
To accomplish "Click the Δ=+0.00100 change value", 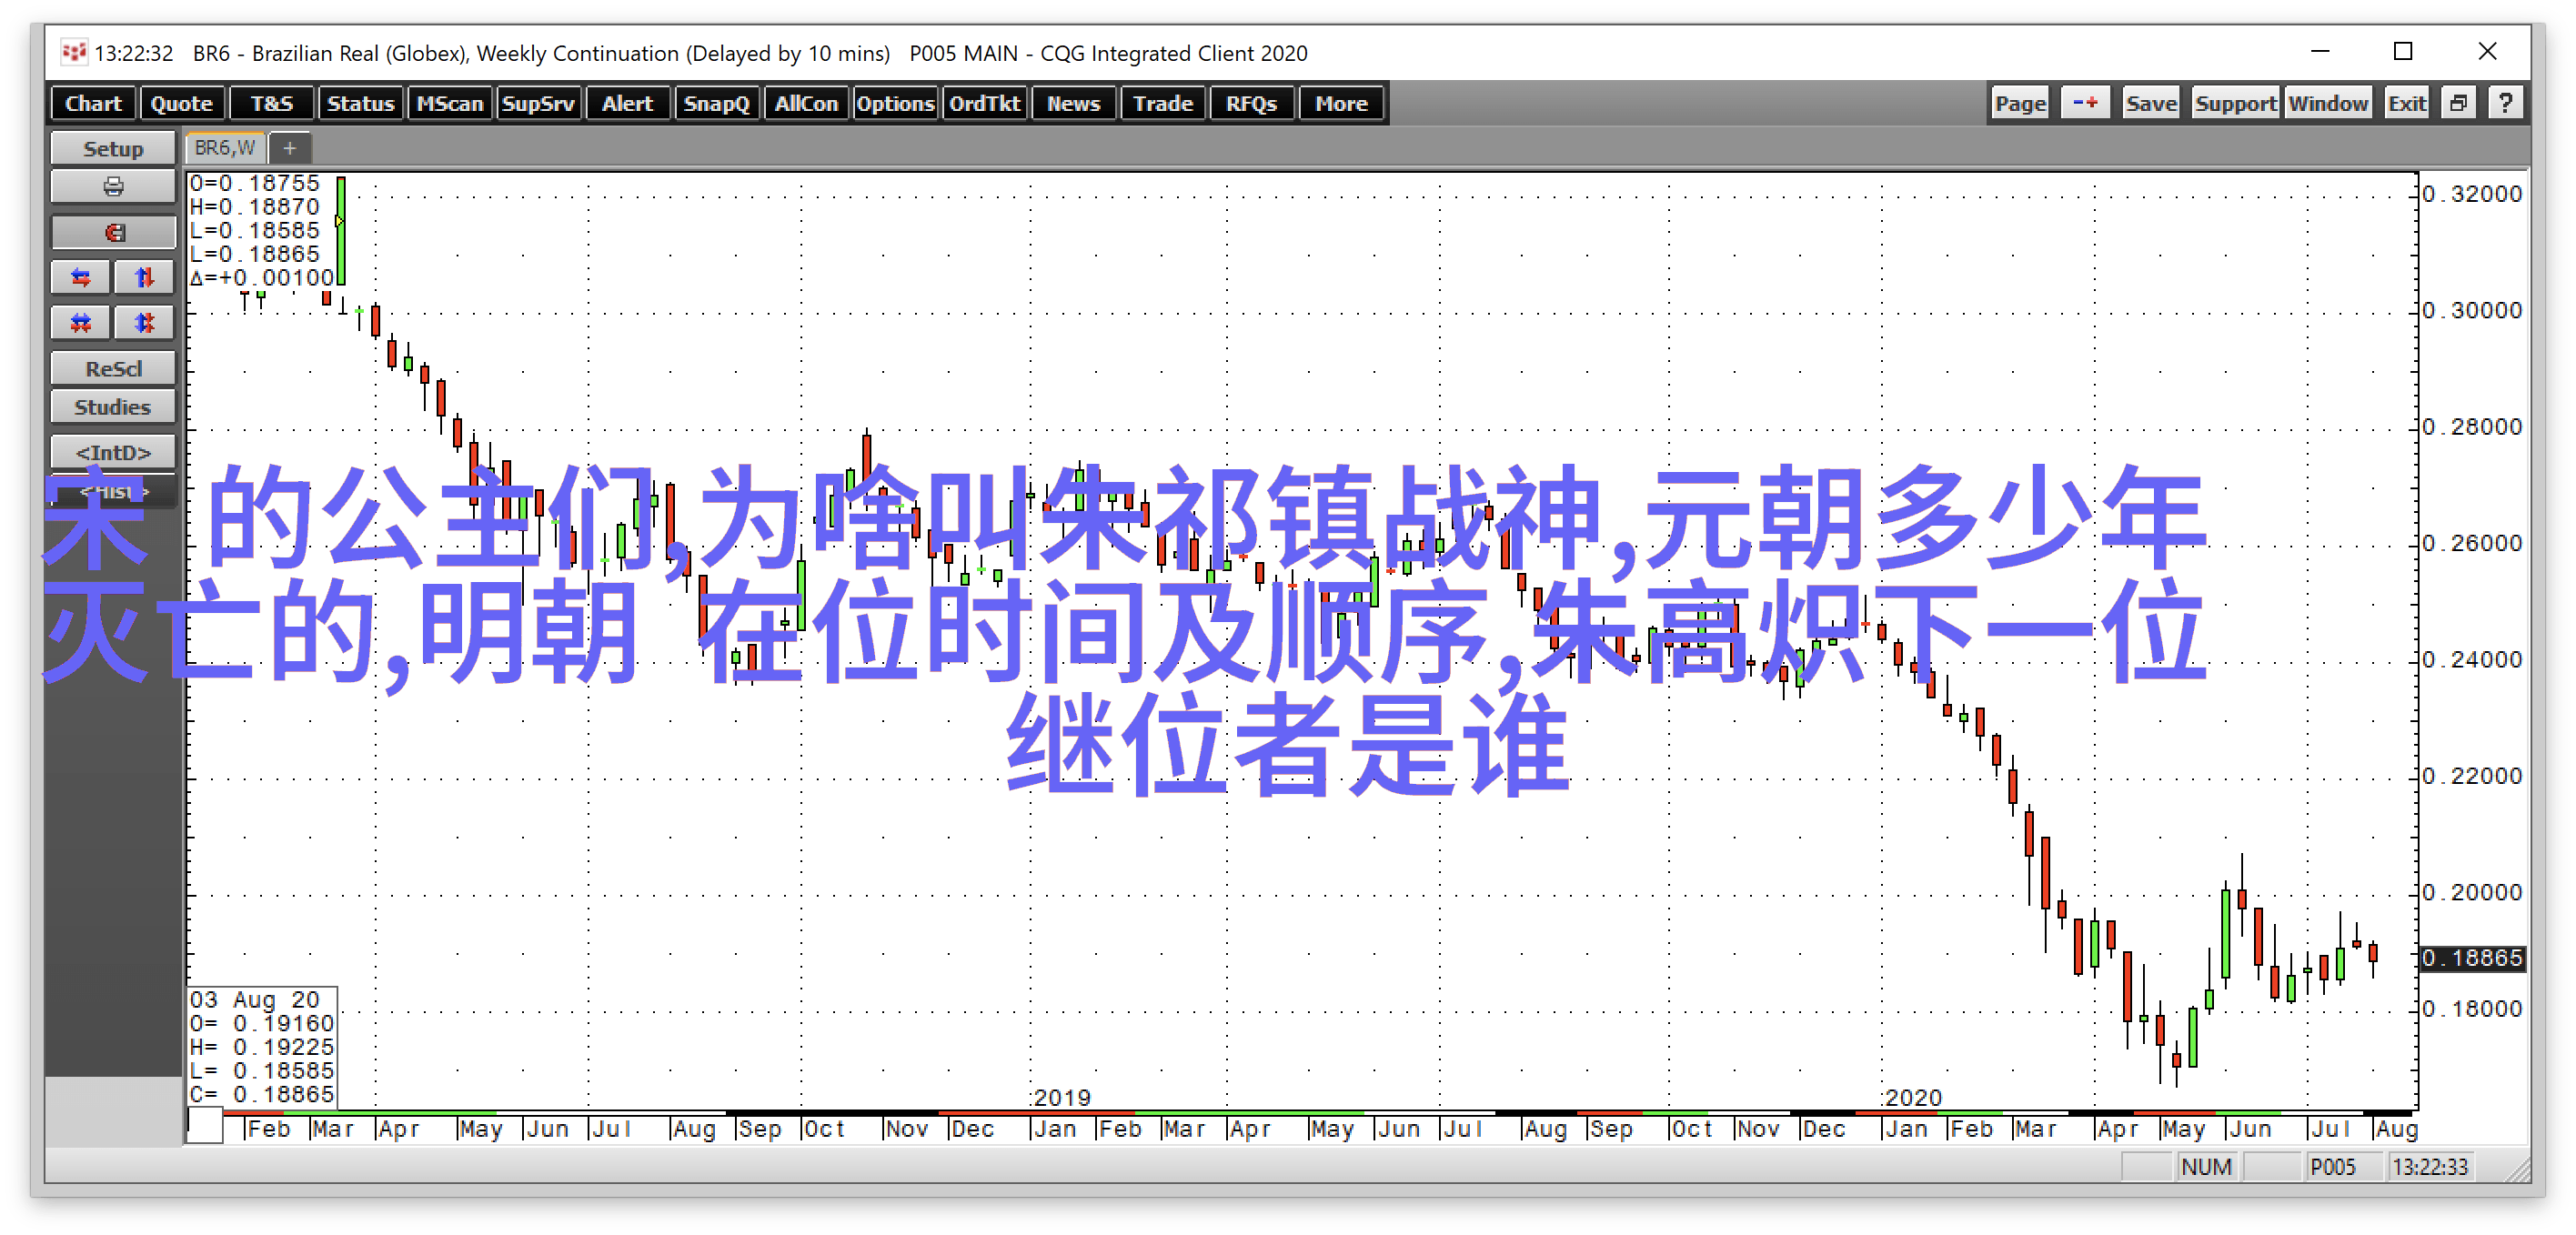I will 262,278.
